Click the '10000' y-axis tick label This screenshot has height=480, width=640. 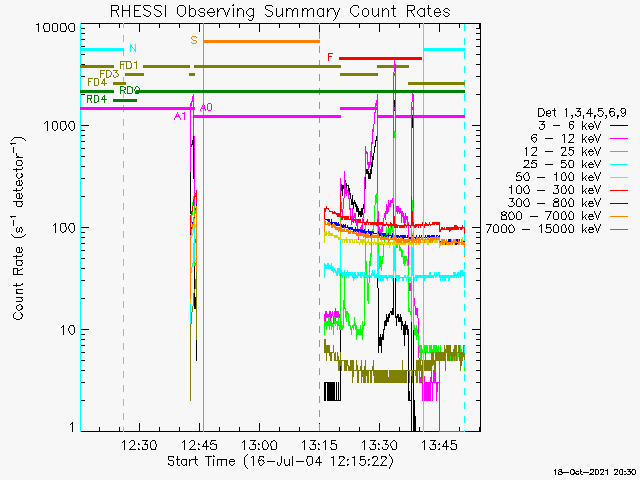click(56, 28)
